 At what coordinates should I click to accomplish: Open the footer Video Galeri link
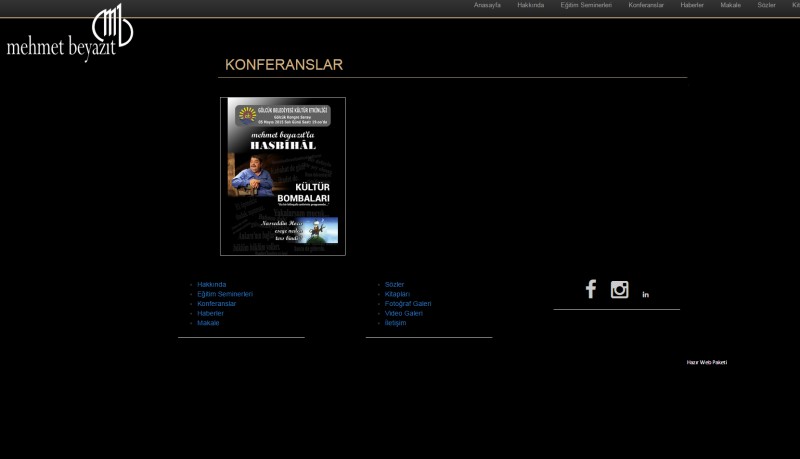404,314
